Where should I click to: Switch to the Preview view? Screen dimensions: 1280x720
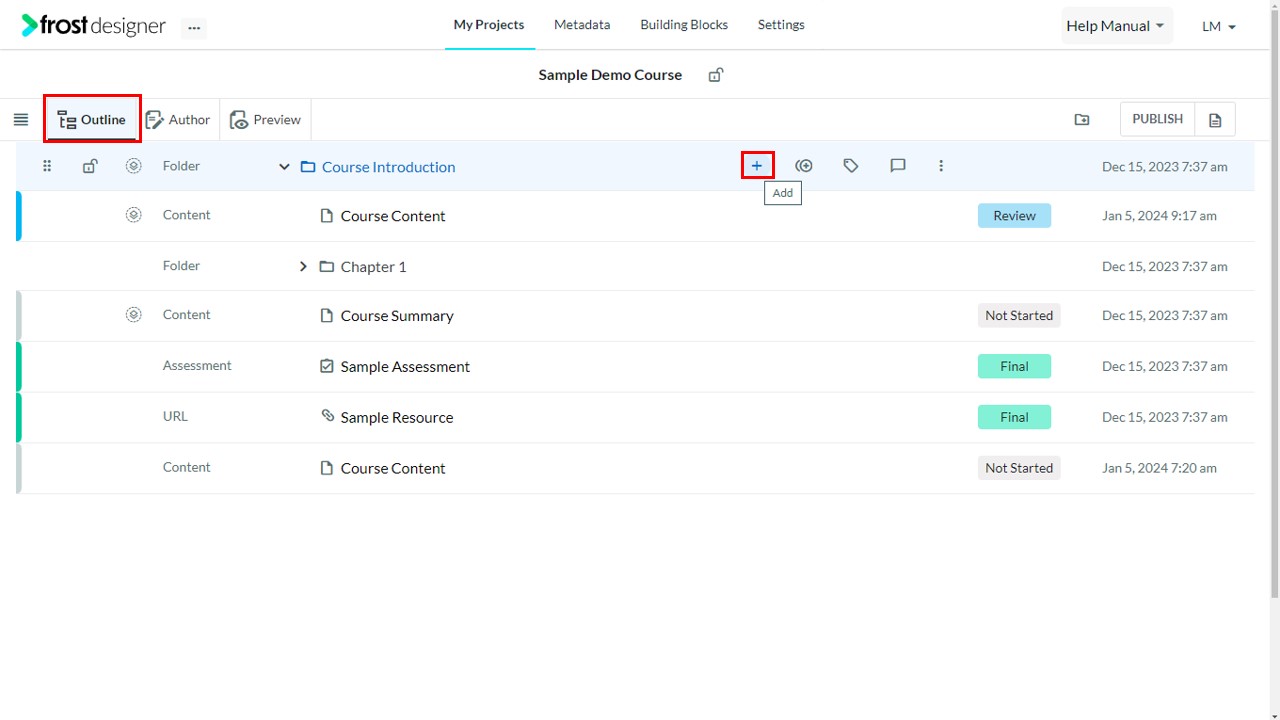(x=265, y=120)
